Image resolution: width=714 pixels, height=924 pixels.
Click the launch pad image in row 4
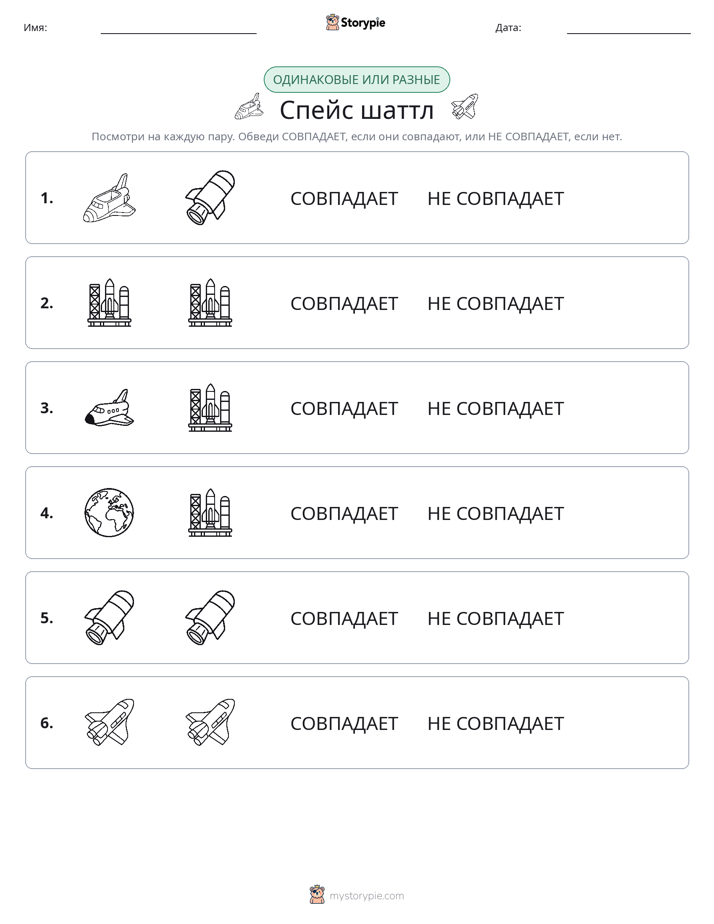click(210, 513)
